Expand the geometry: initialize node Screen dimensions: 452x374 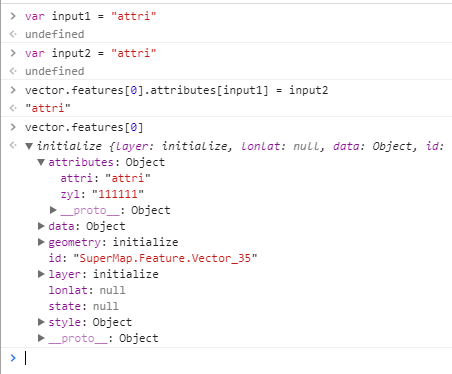tap(41, 242)
